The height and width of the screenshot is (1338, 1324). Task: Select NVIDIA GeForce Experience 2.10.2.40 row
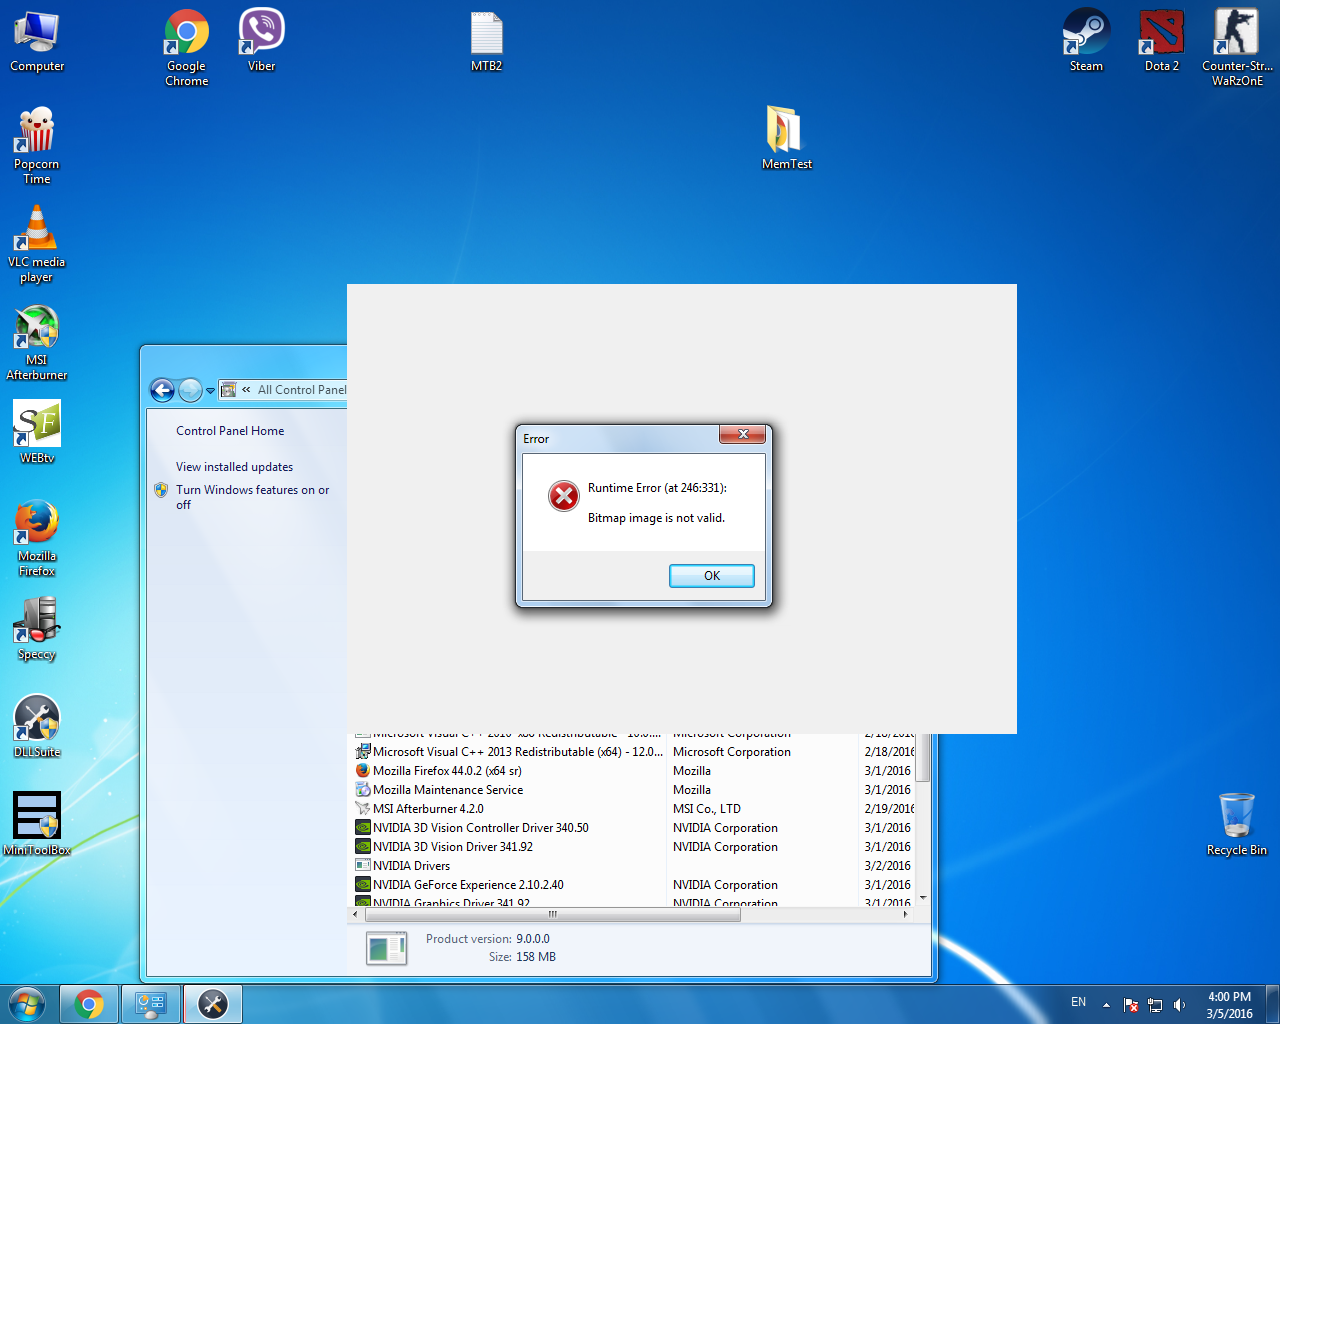634,885
